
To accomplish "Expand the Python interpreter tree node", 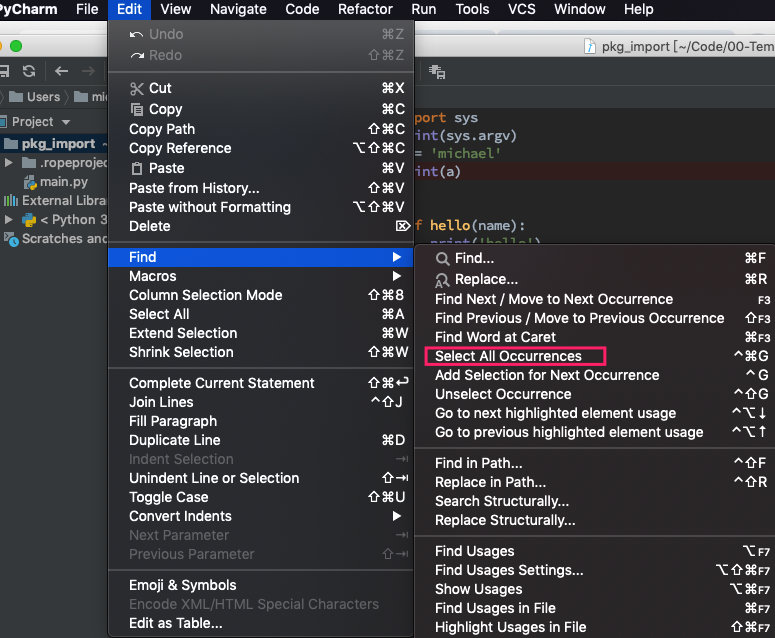I will 8,219.
